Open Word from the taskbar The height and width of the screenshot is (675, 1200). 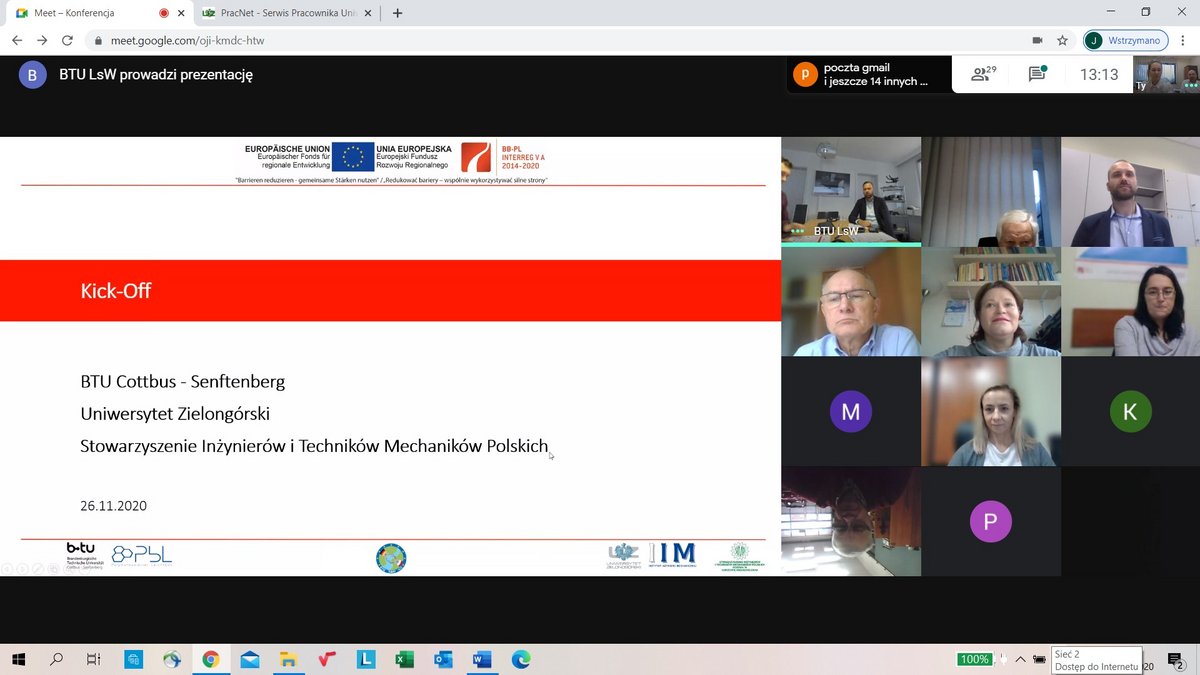tap(482, 659)
